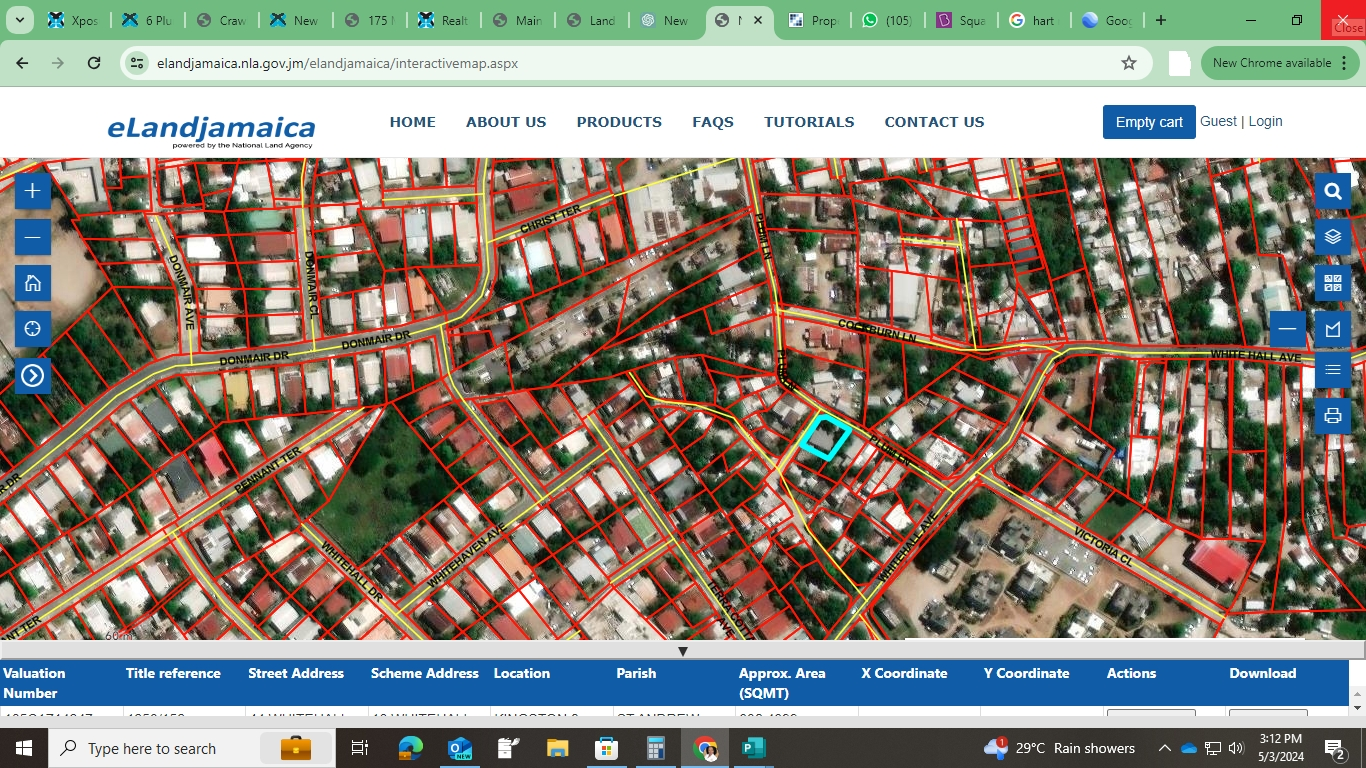The image size is (1366, 768).
Task: Select the measurement tool
Action: pyautogui.click(x=1332, y=329)
